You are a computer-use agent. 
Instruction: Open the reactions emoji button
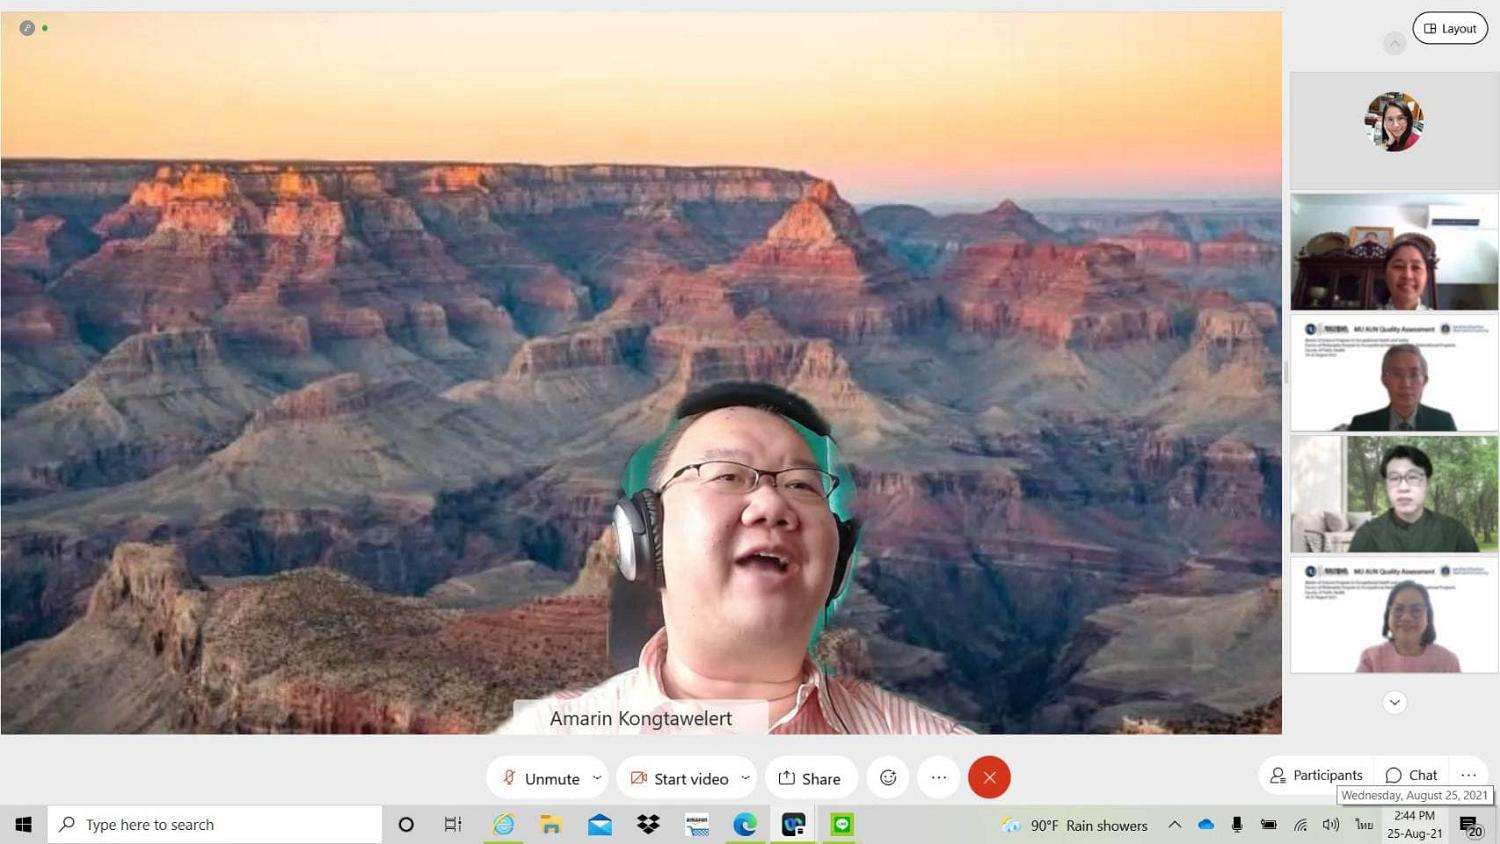pos(888,778)
